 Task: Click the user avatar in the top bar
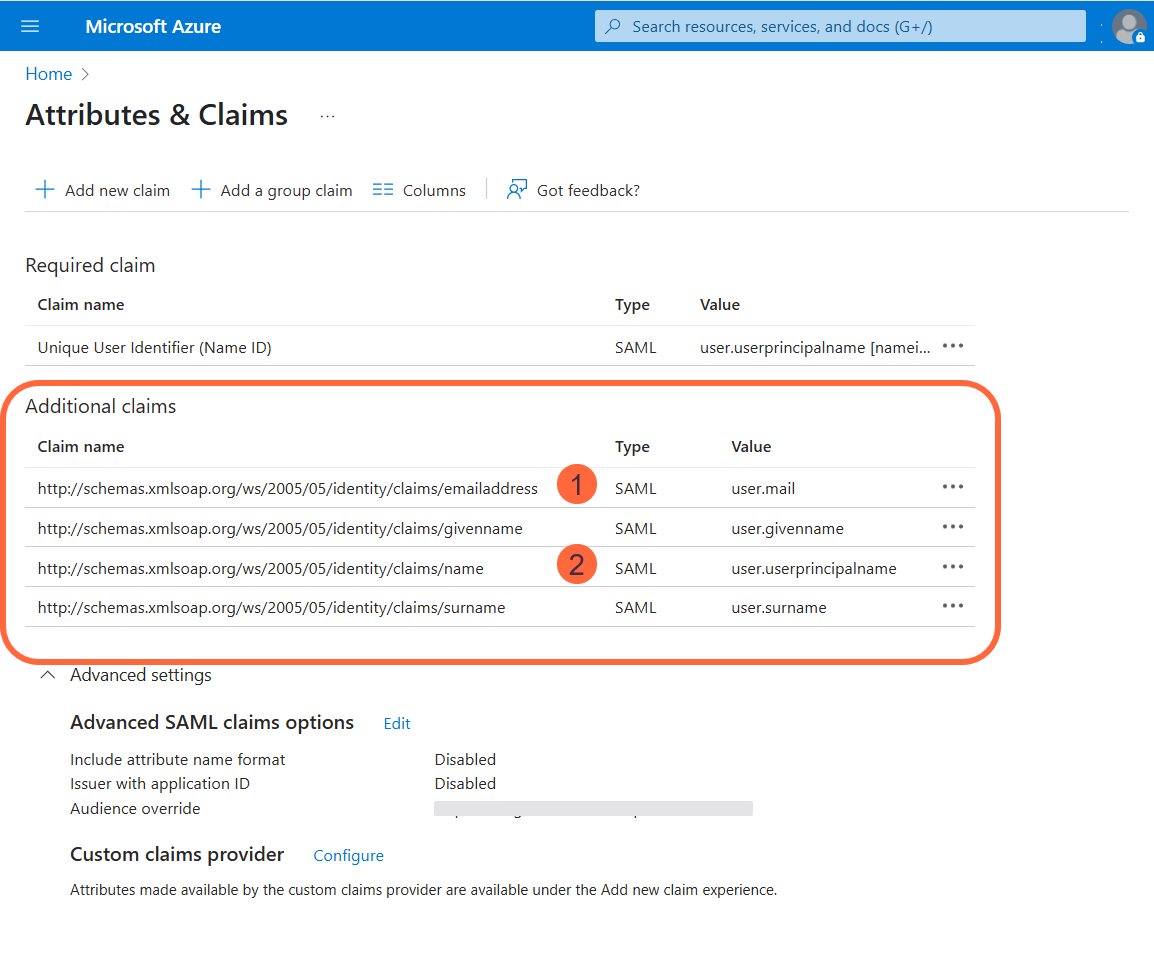[x=1128, y=26]
